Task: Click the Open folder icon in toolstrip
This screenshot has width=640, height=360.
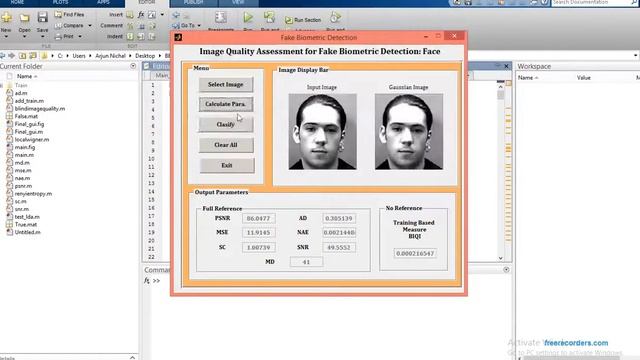Action: tap(24, 18)
